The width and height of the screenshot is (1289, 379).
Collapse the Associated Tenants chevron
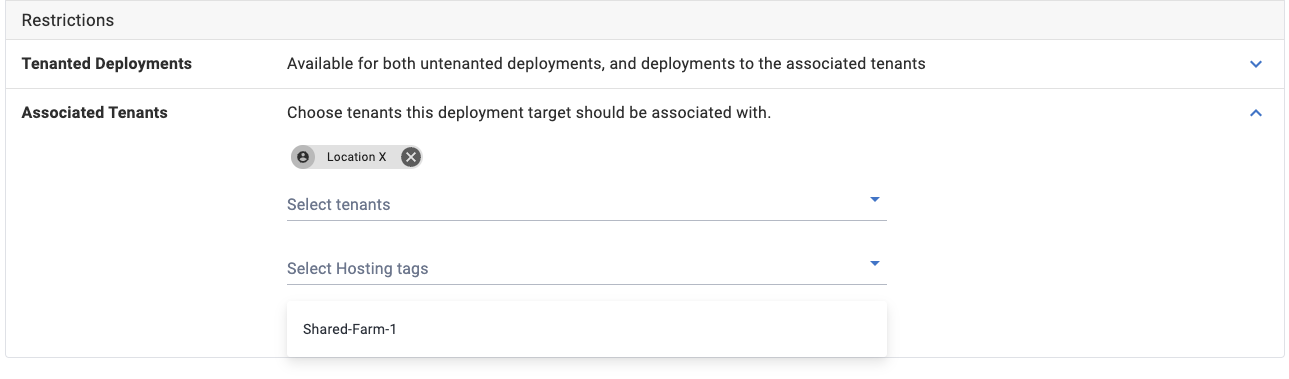click(1256, 113)
